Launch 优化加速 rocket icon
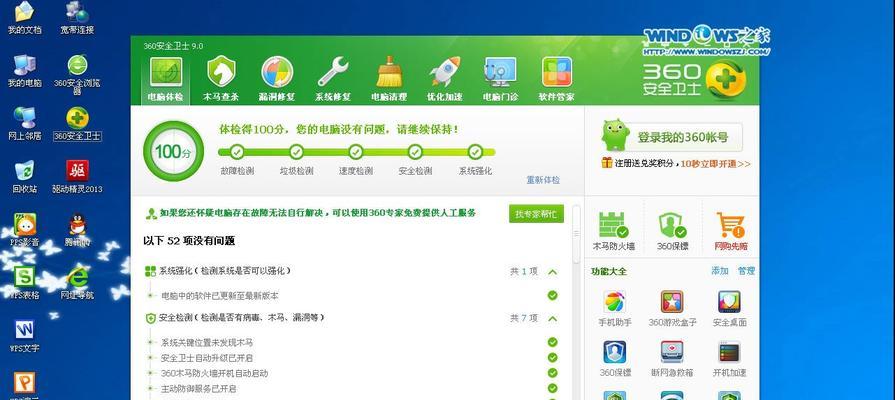 pos(445,79)
